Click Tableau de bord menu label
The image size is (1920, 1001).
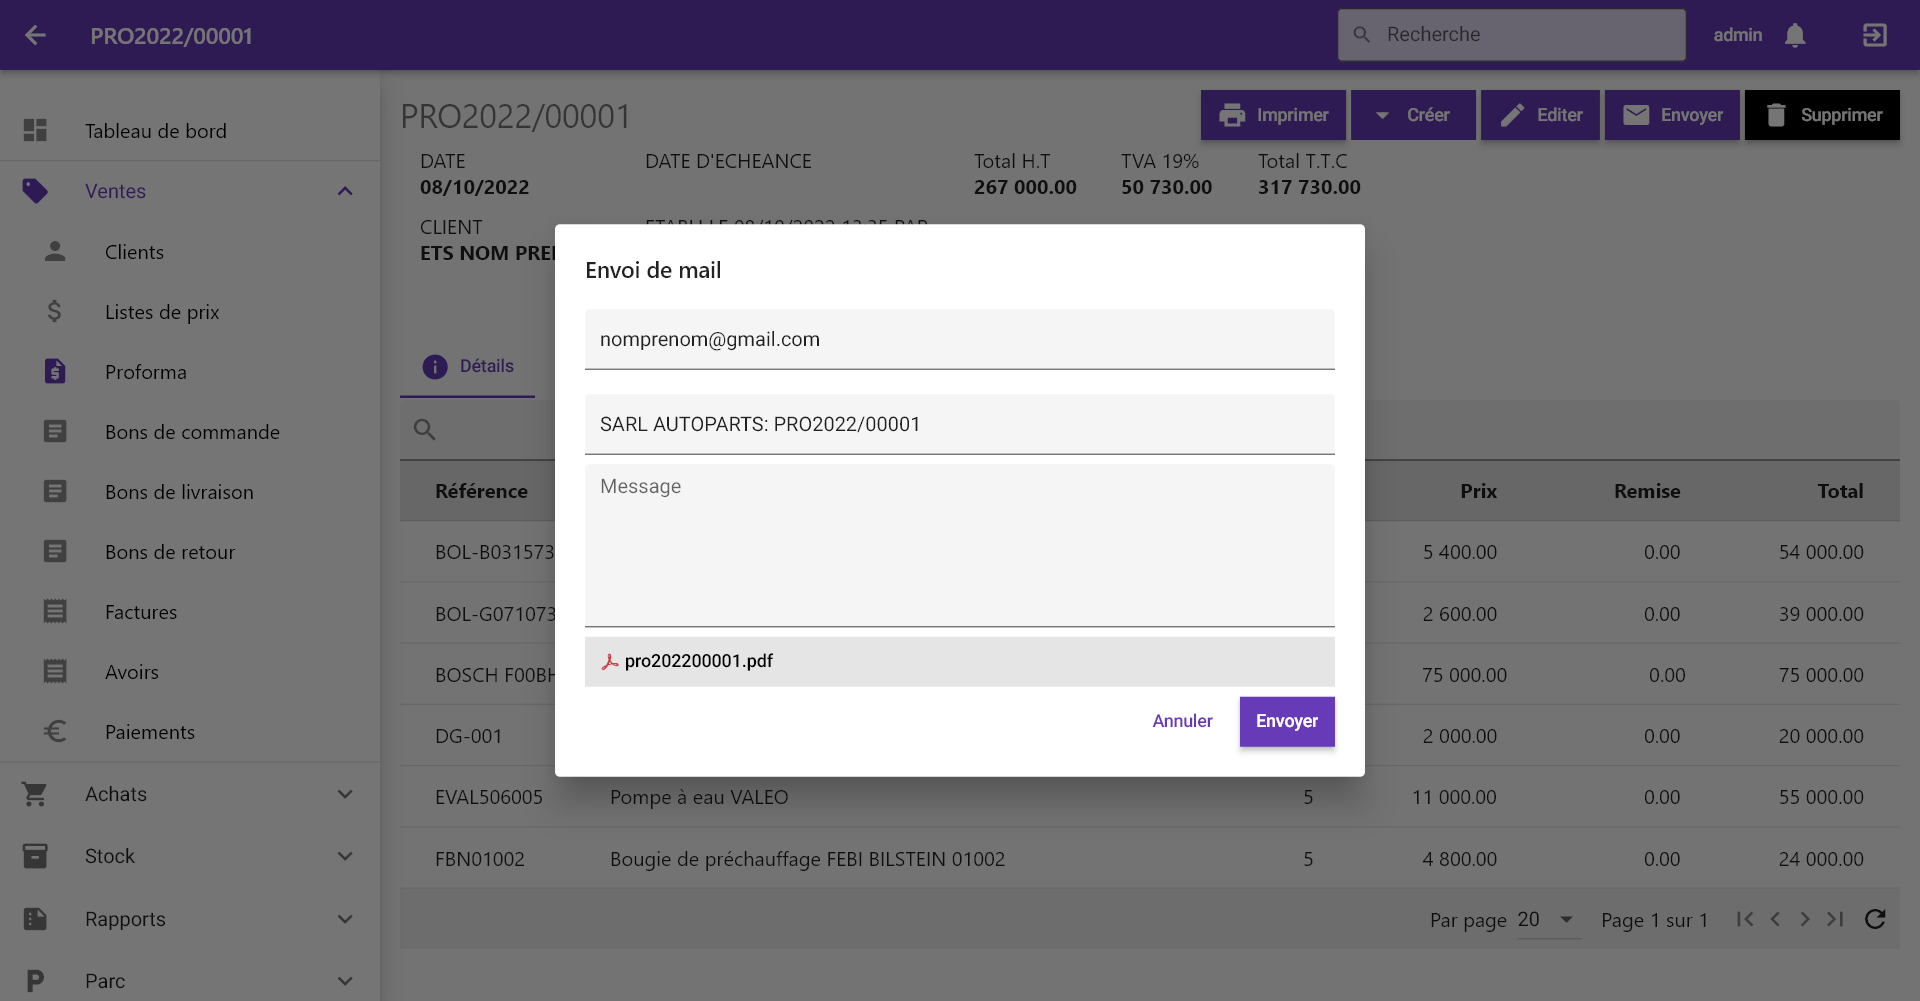[156, 131]
